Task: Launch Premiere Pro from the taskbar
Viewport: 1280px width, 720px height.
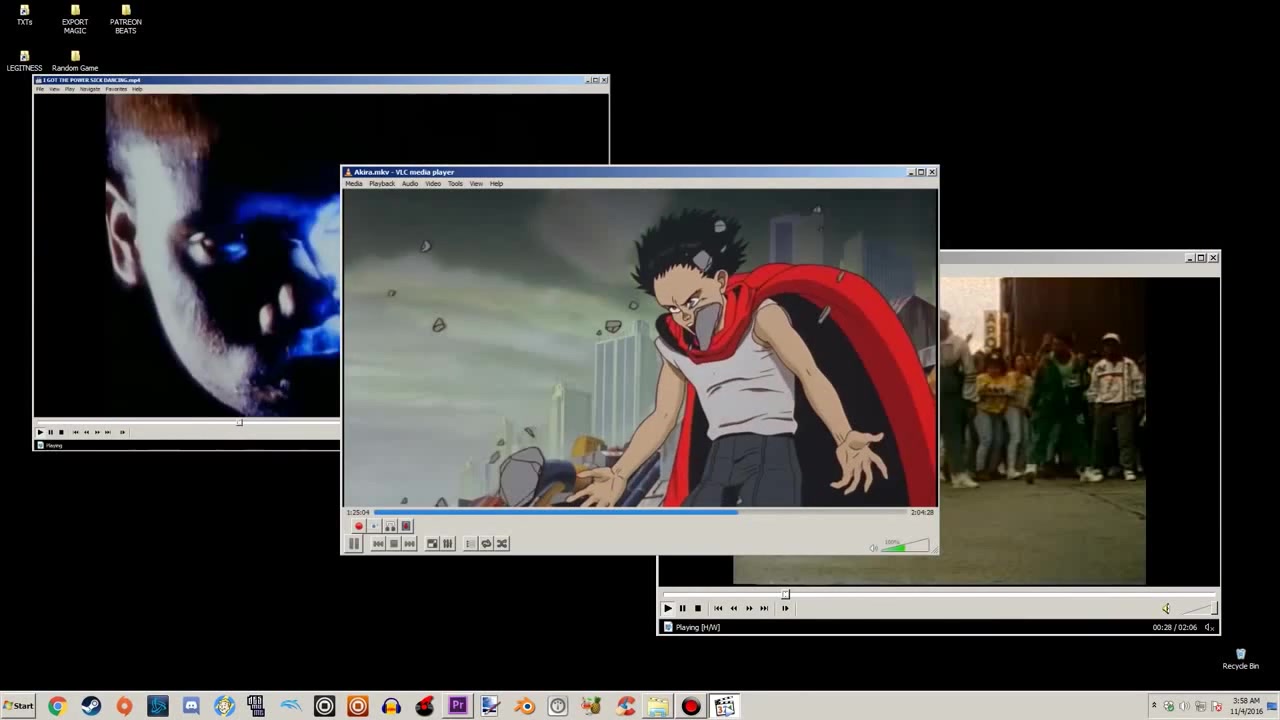Action: (458, 706)
